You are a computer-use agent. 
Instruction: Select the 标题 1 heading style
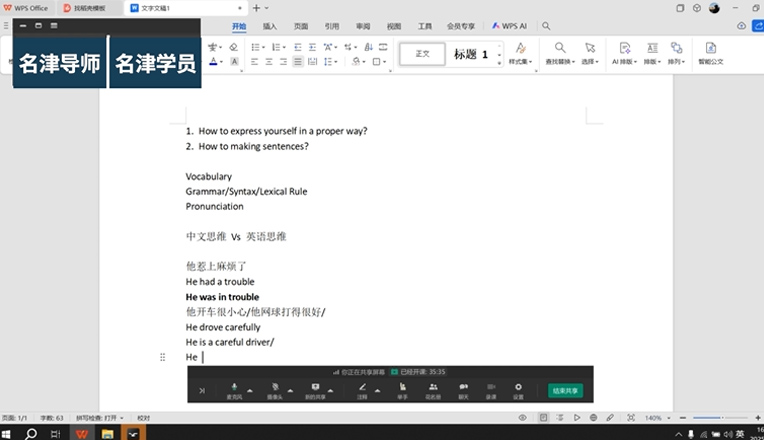470,54
